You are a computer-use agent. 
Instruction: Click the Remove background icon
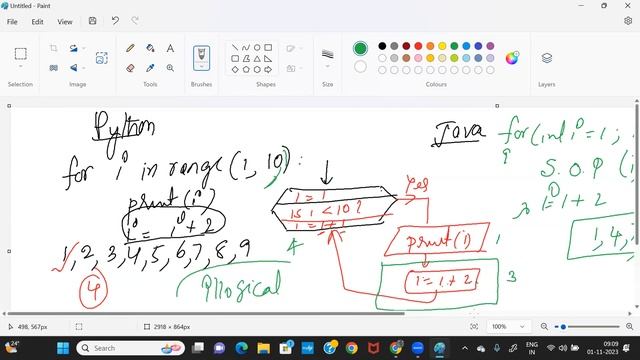click(102, 58)
